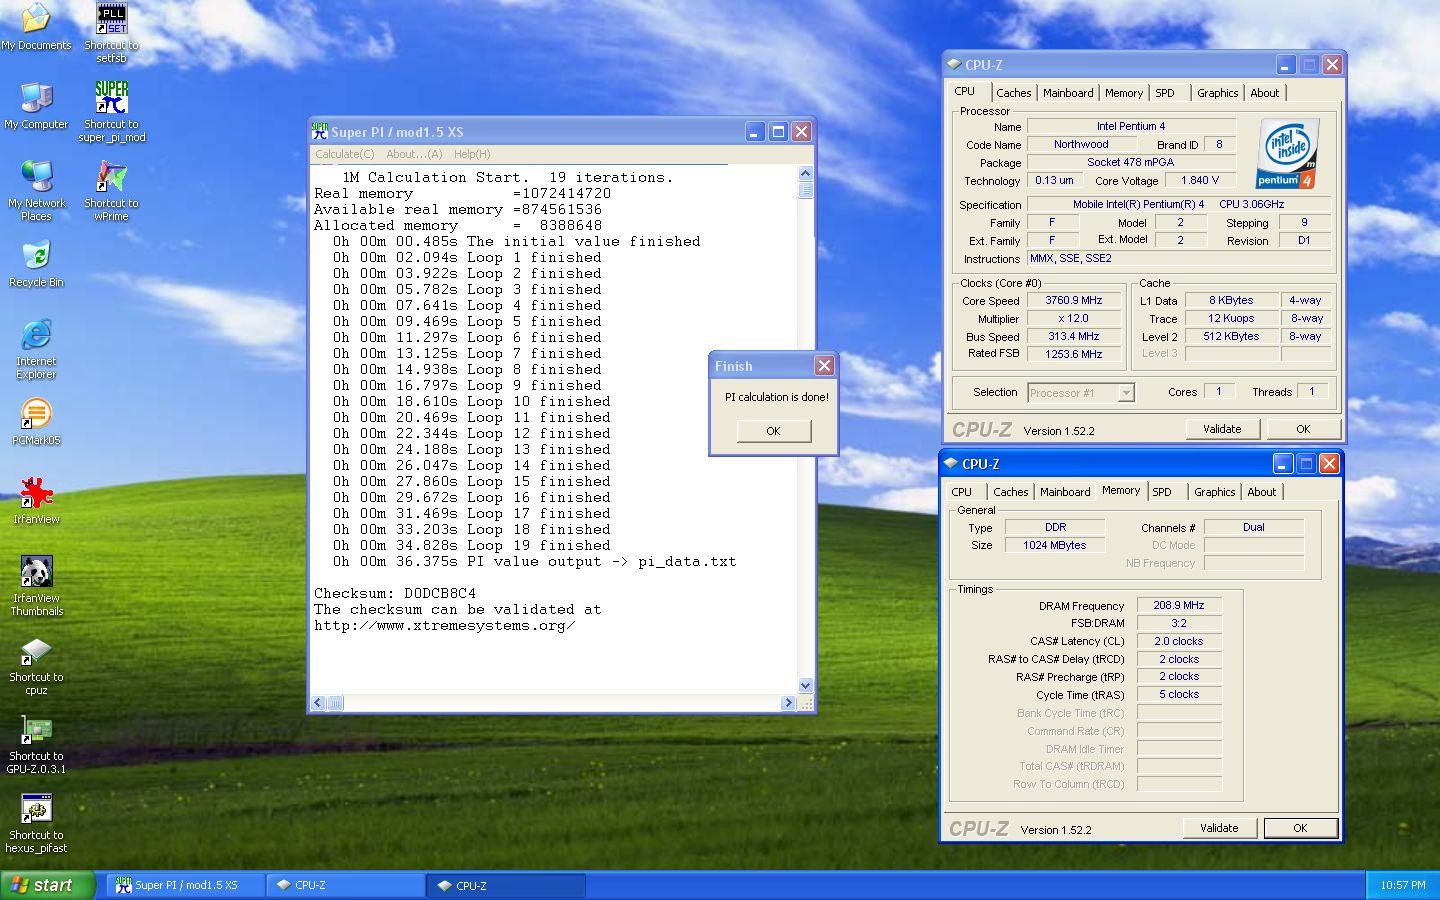Click the Specification Mobile Pentium 4 field
1440x900 pixels.
(x=1179, y=204)
